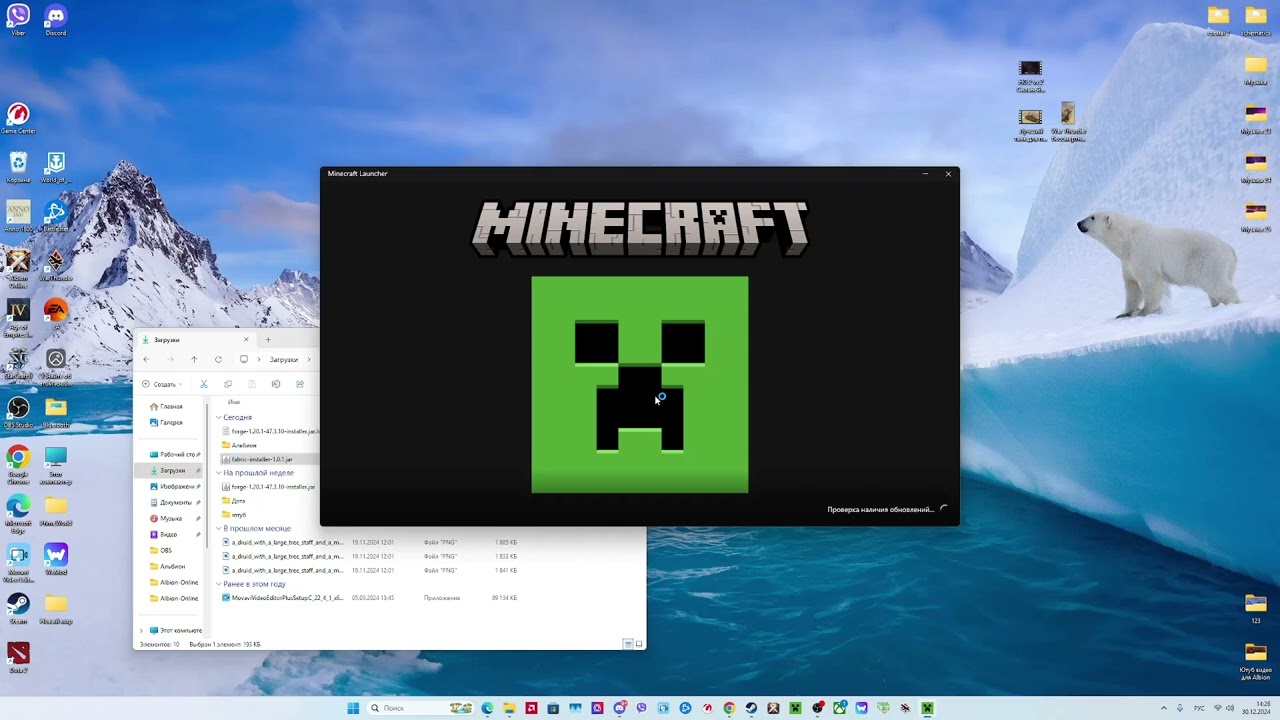Open the Viber desktop shortcut

18,20
